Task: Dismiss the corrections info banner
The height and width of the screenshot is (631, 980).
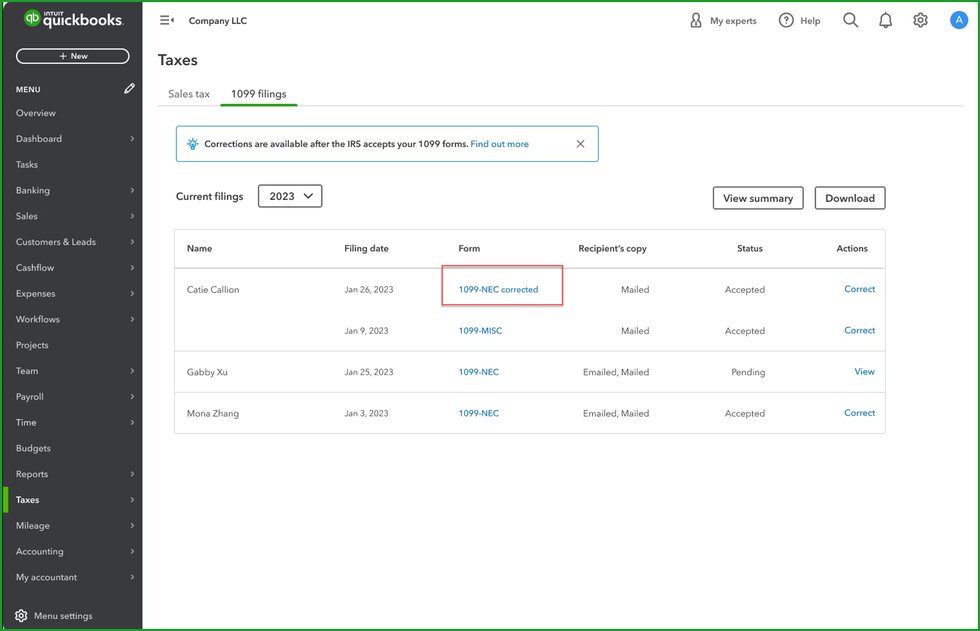Action: (x=580, y=144)
